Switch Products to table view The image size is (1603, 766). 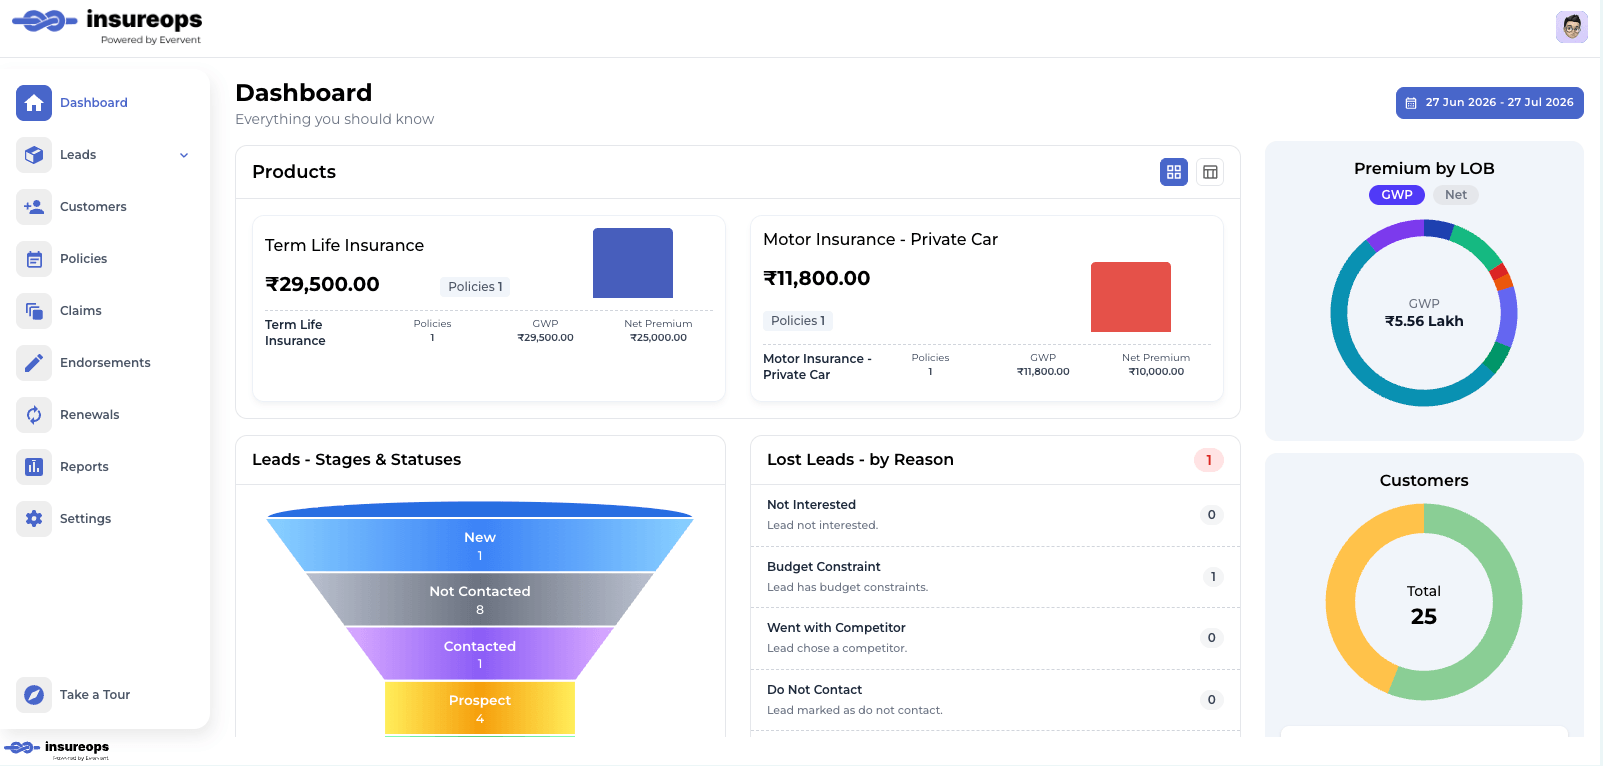[1210, 172]
